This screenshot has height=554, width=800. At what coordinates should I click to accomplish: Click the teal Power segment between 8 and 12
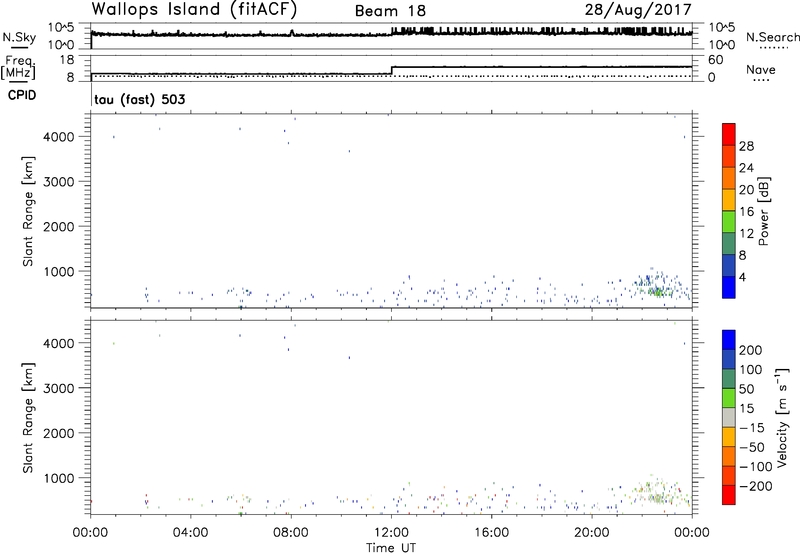(729, 243)
